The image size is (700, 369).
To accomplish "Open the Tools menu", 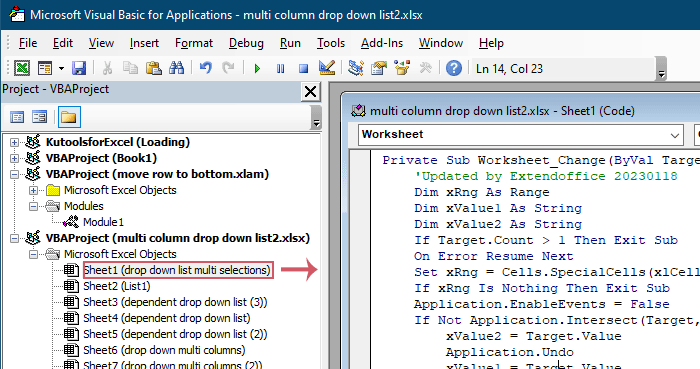I will 331,43.
